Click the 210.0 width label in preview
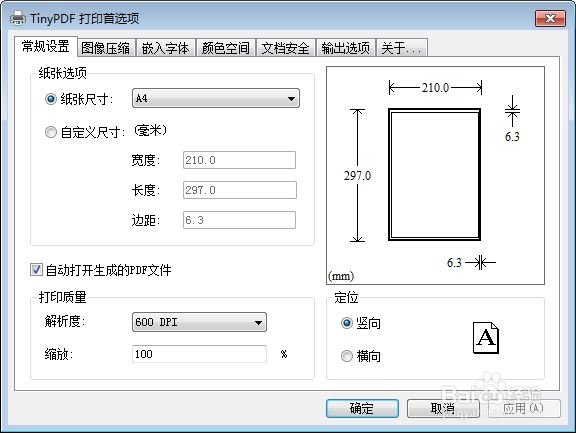Image resolution: width=576 pixels, height=433 pixels. (x=435, y=88)
